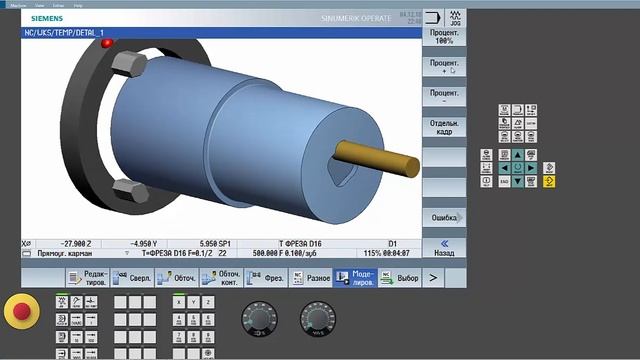Click the PAGE UP key

[x=531, y=155]
